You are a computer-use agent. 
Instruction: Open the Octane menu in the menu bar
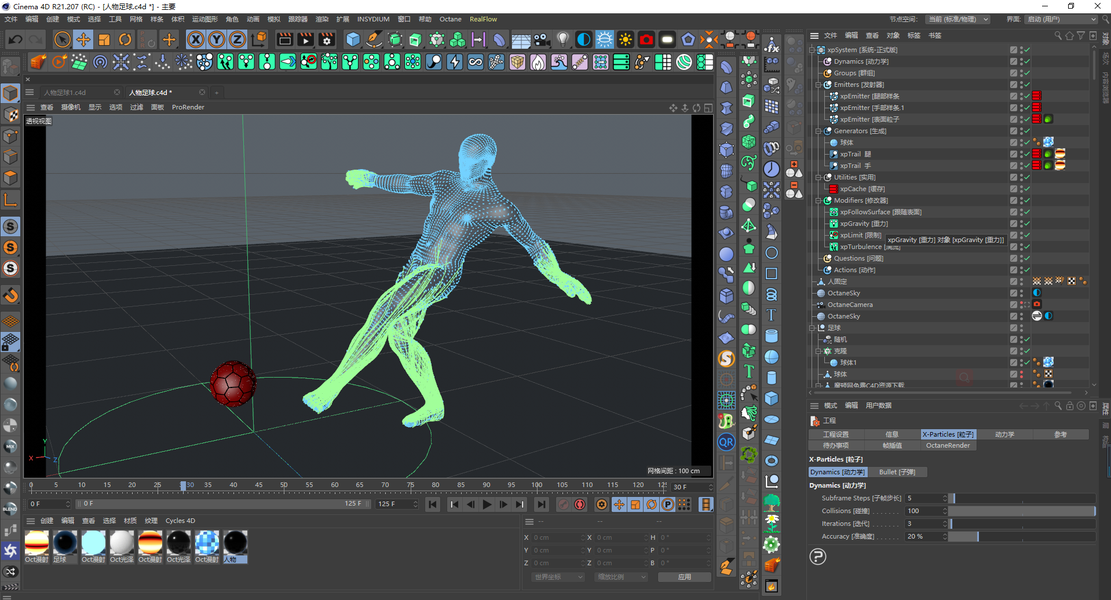(x=450, y=19)
